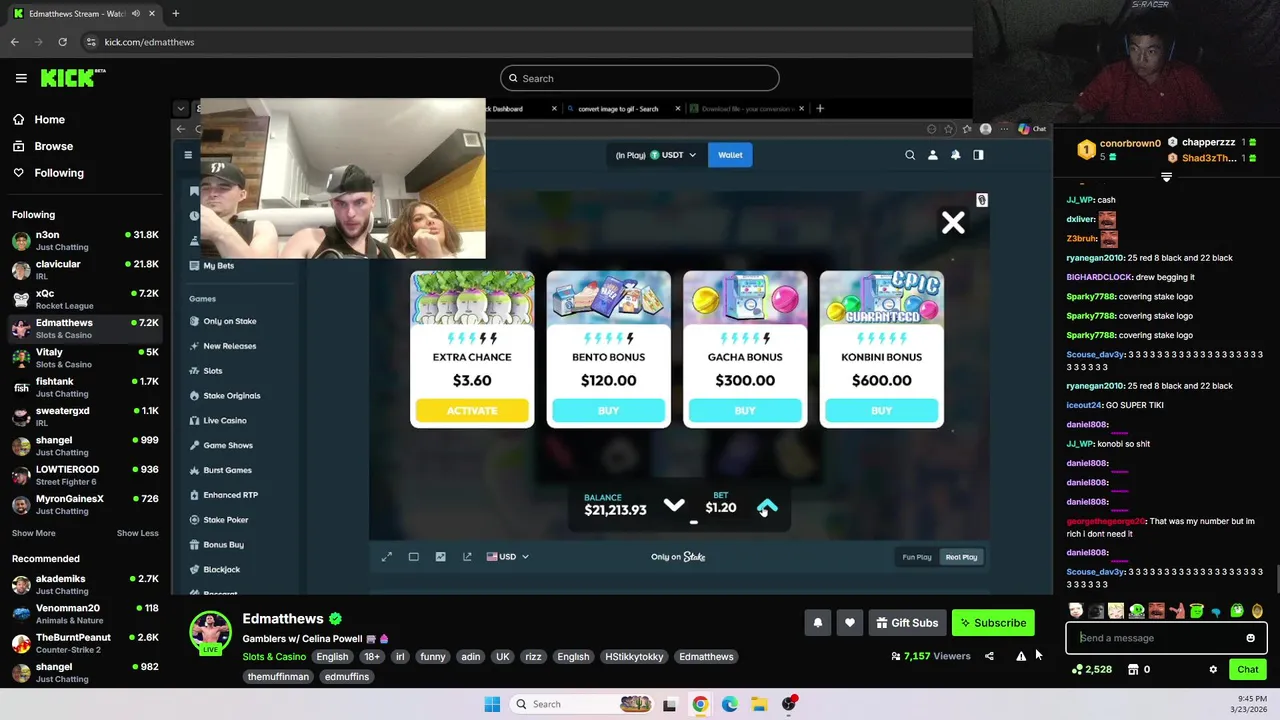Open game in popout icon
Image resolution: width=1280 pixels, height=720 pixels.
(x=467, y=557)
